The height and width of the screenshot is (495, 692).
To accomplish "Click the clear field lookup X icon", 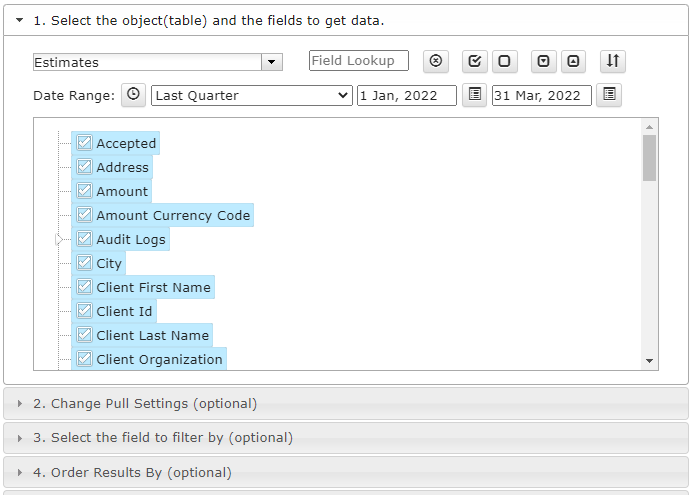I will 436,61.
